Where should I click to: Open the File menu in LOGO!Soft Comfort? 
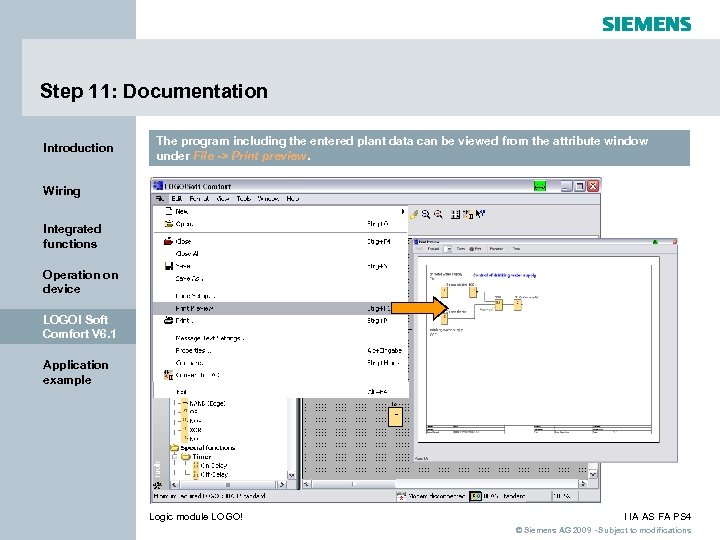point(159,198)
